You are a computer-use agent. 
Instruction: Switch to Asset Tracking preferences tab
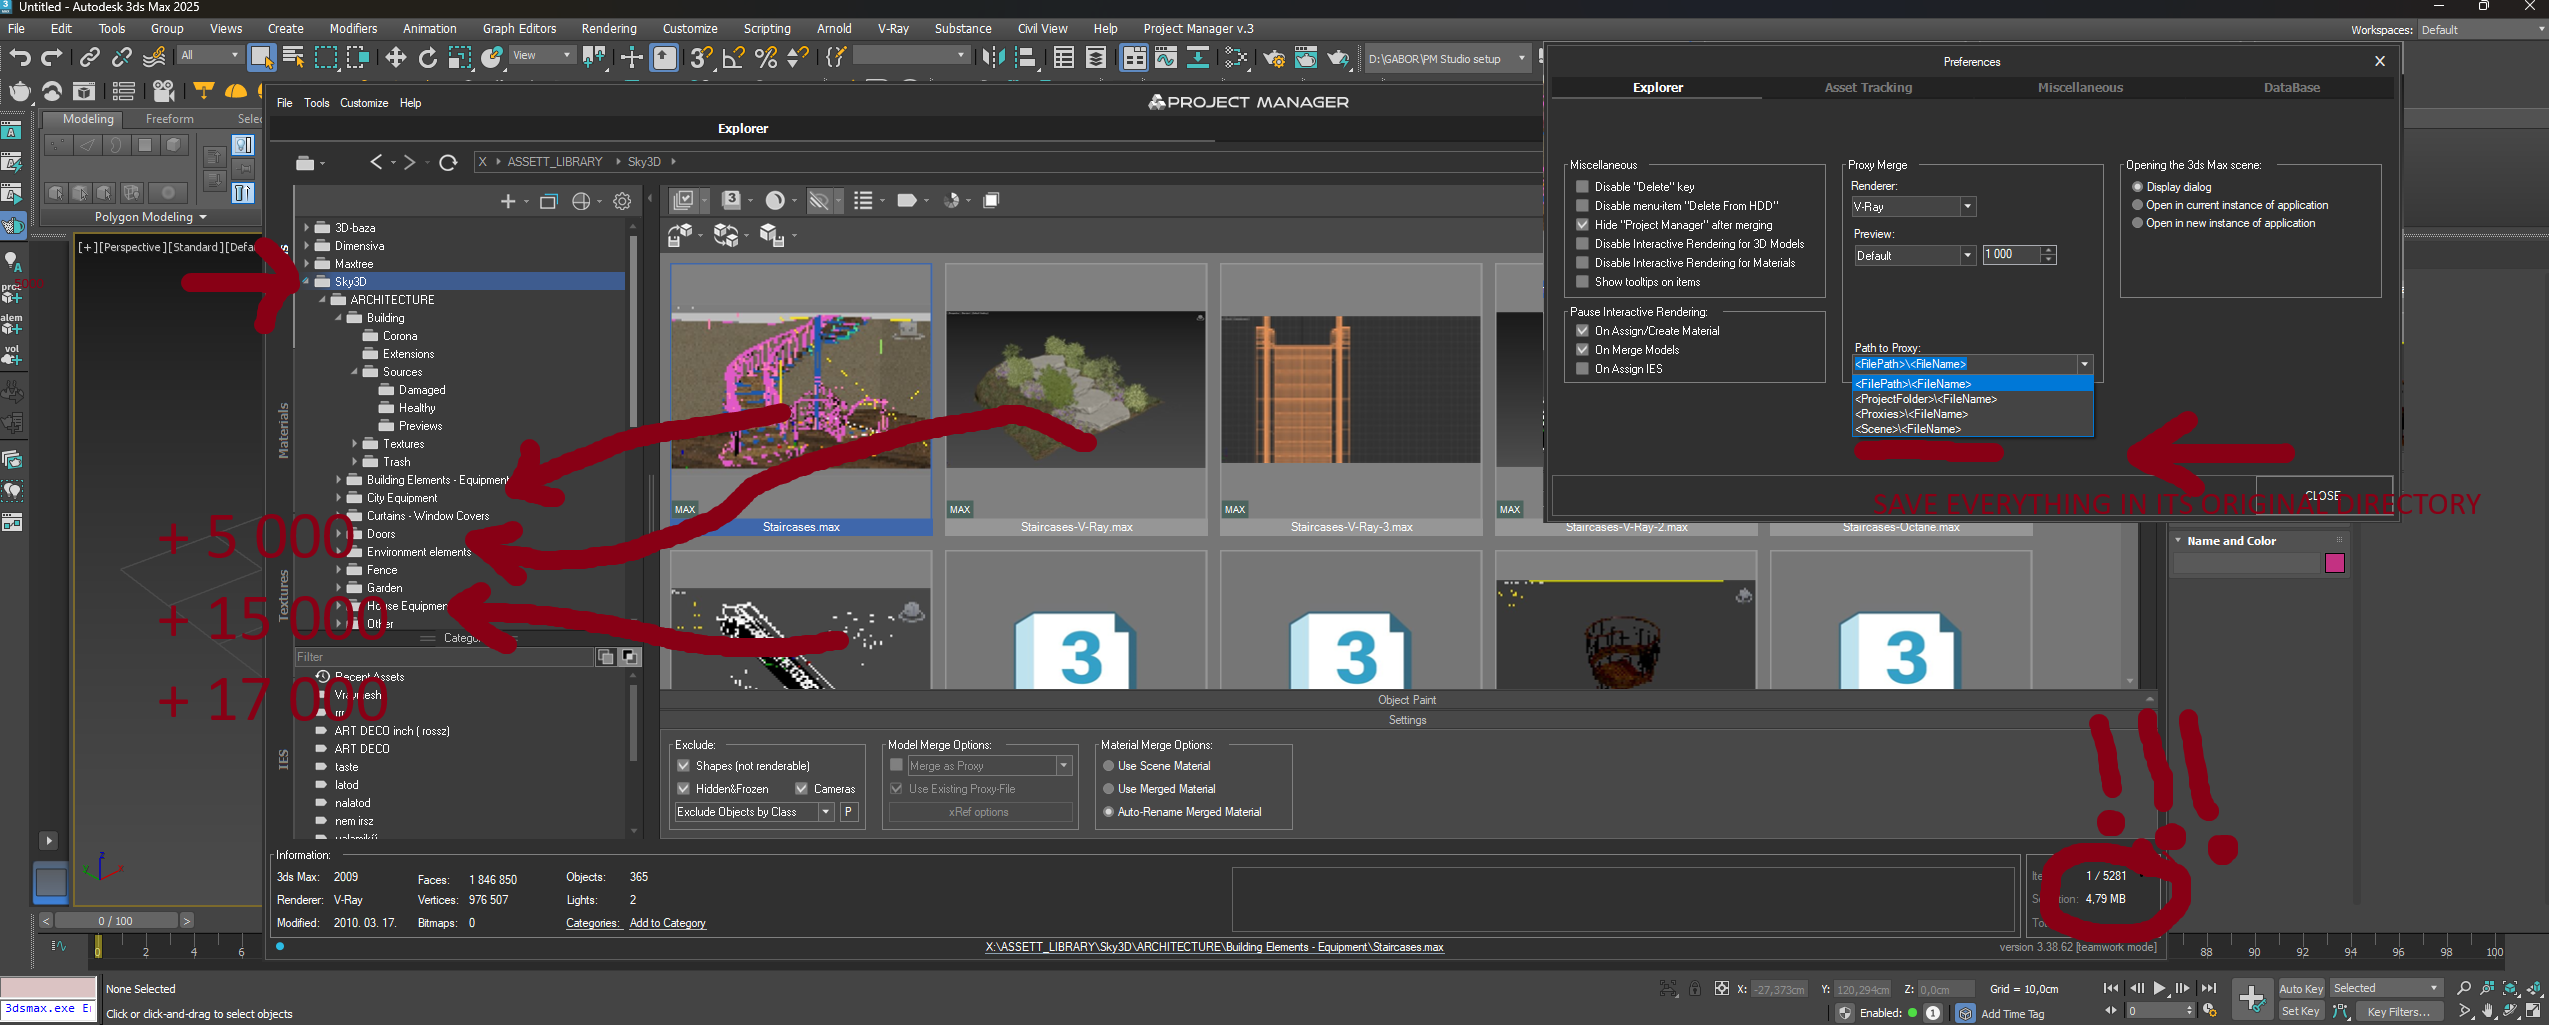point(1867,87)
